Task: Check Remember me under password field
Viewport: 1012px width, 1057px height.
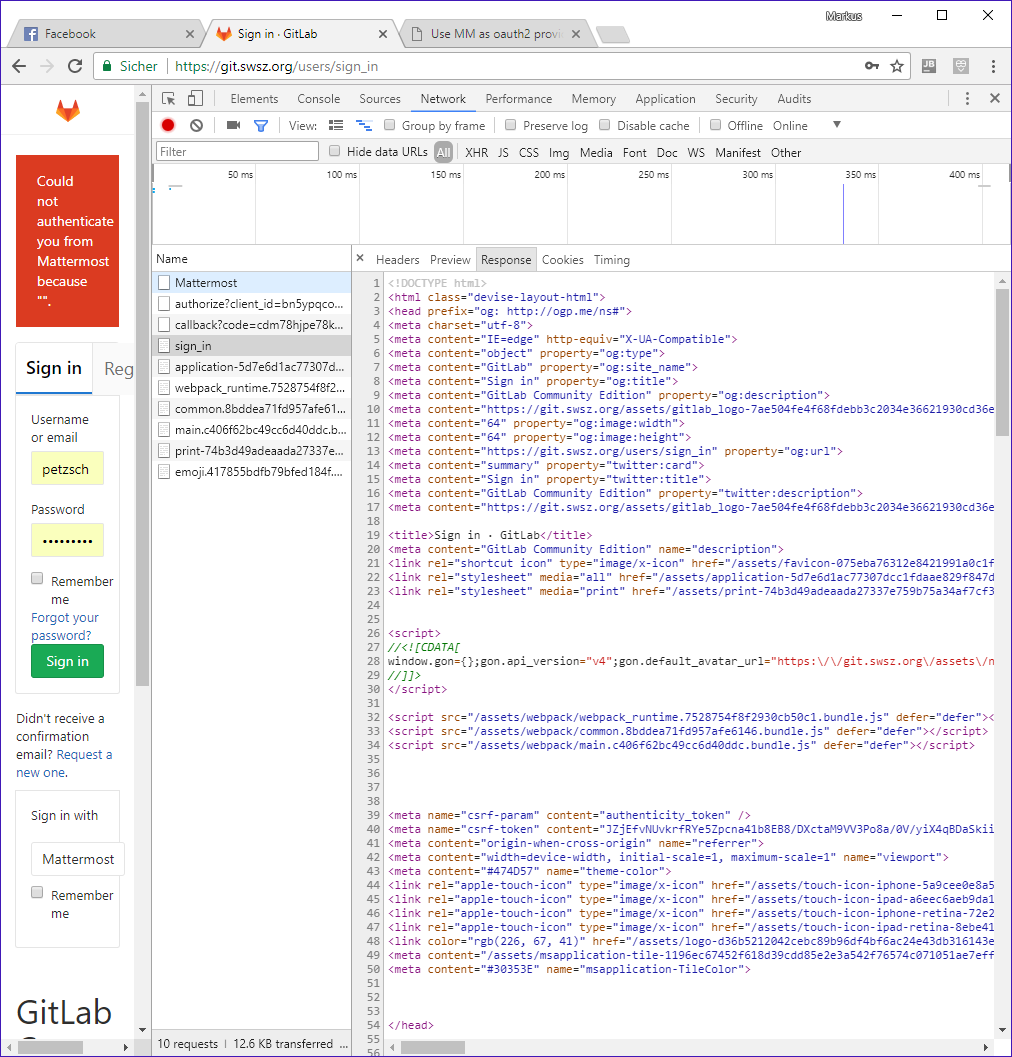Action: point(37,578)
